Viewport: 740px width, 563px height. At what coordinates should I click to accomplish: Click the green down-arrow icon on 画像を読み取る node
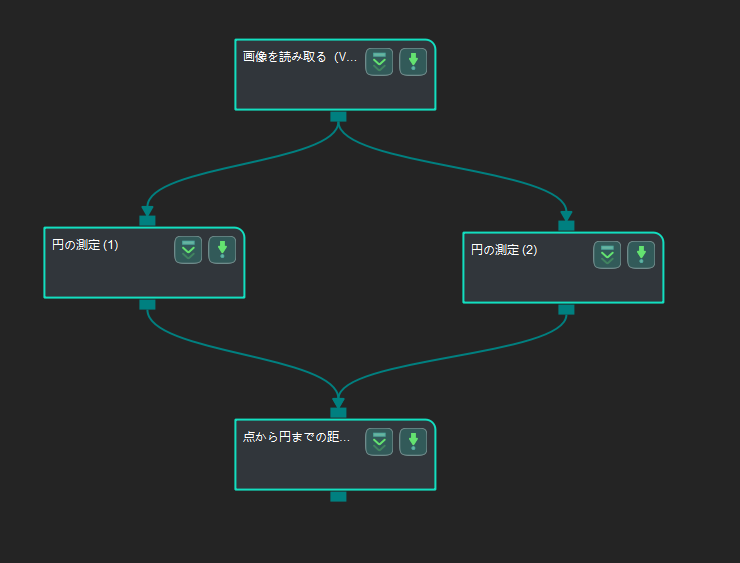[413, 62]
